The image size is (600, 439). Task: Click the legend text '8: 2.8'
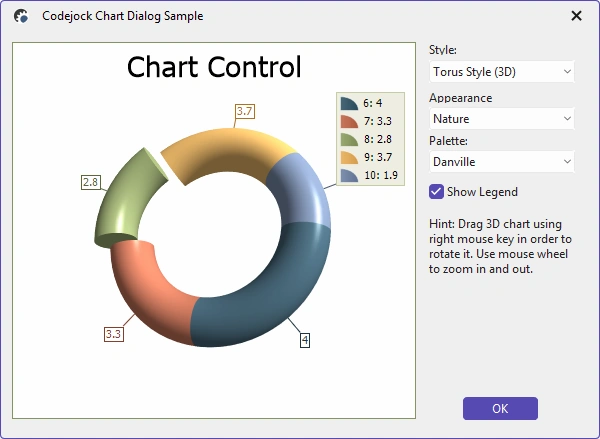coord(378,139)
